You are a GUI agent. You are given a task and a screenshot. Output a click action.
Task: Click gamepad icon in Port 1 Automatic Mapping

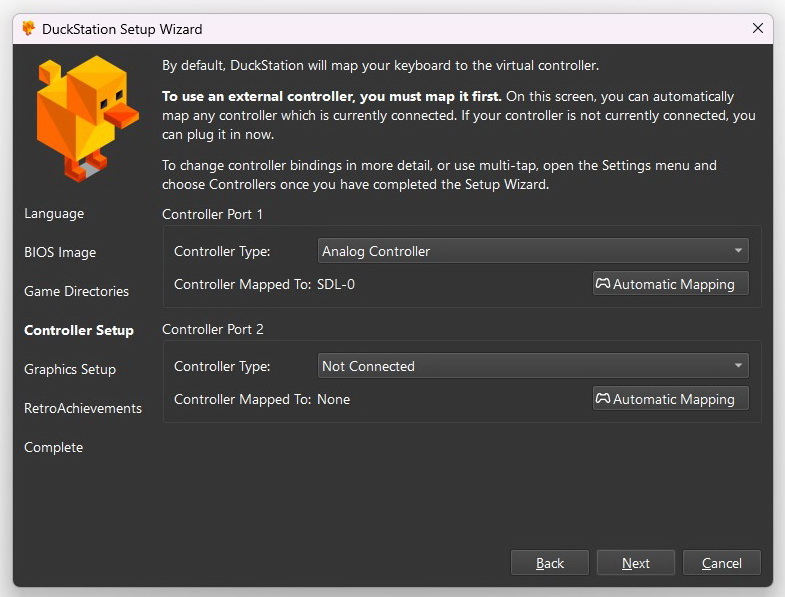pos(603,283)
